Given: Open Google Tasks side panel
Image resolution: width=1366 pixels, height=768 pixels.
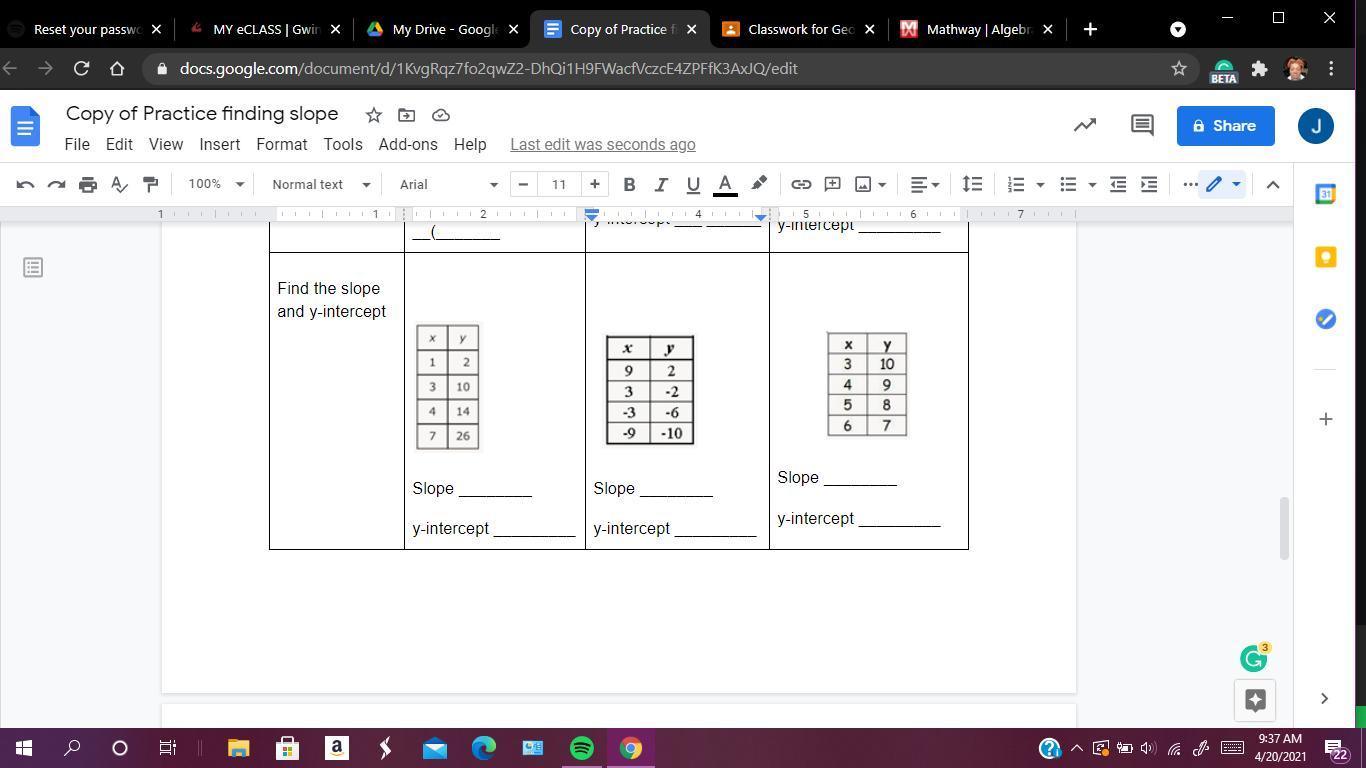Looking at the screenshot, I should pyautogui.click(x=1325, y=319).
